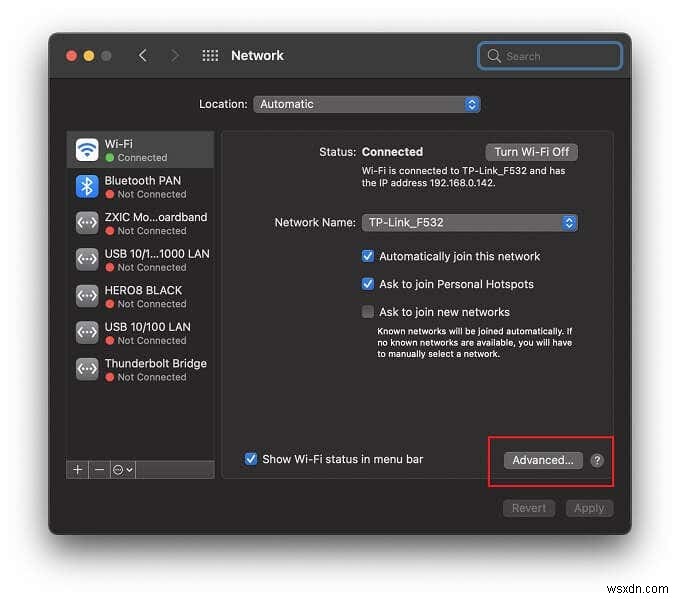Click the USB 10/1...1000 LAN icon
This screenshot has height=599, width=680.
87,259
